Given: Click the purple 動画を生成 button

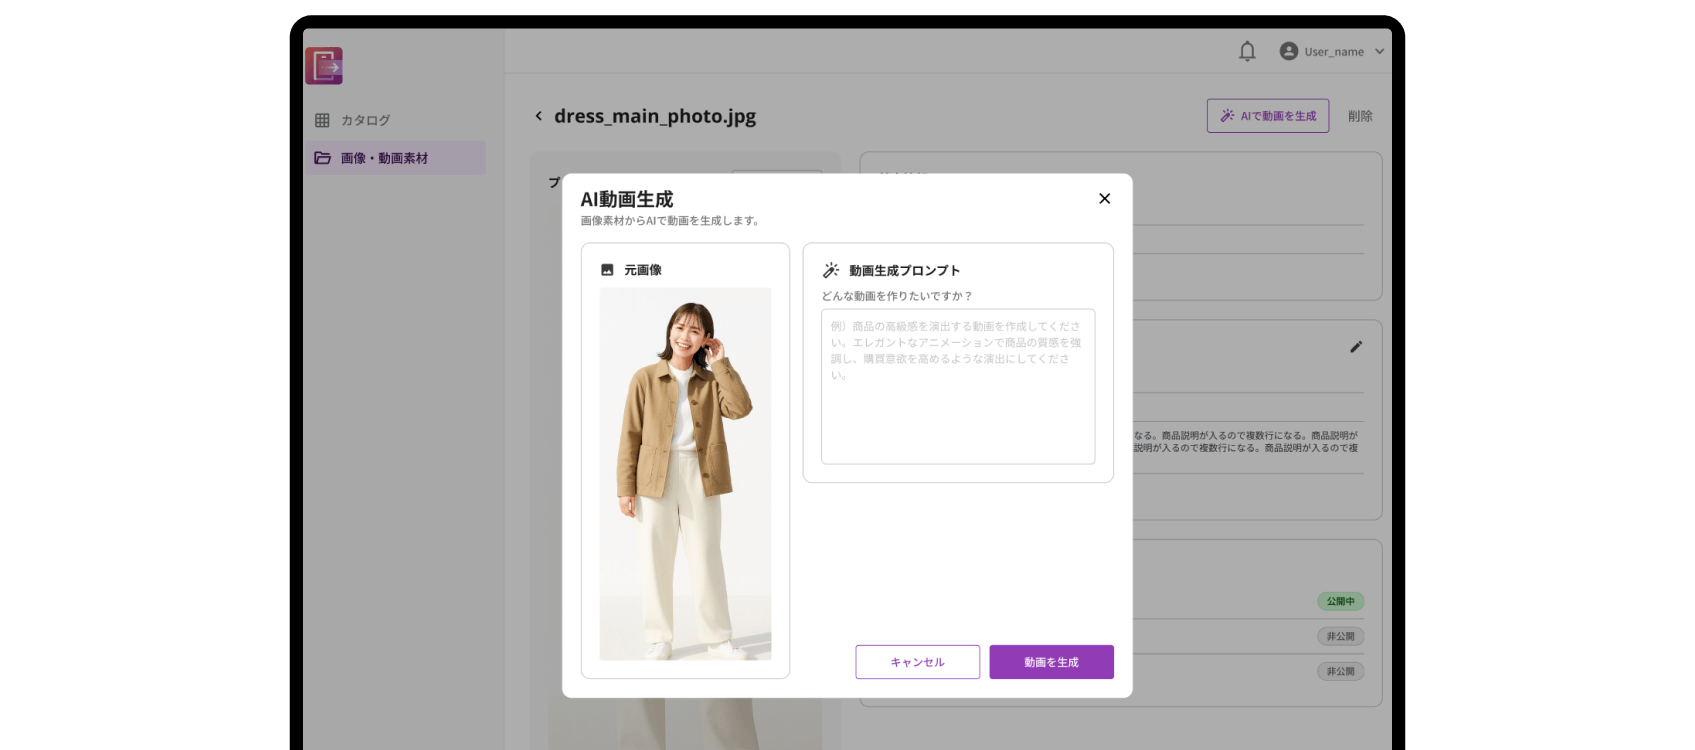Looking at the screenshot, I should click(1051, 662).
